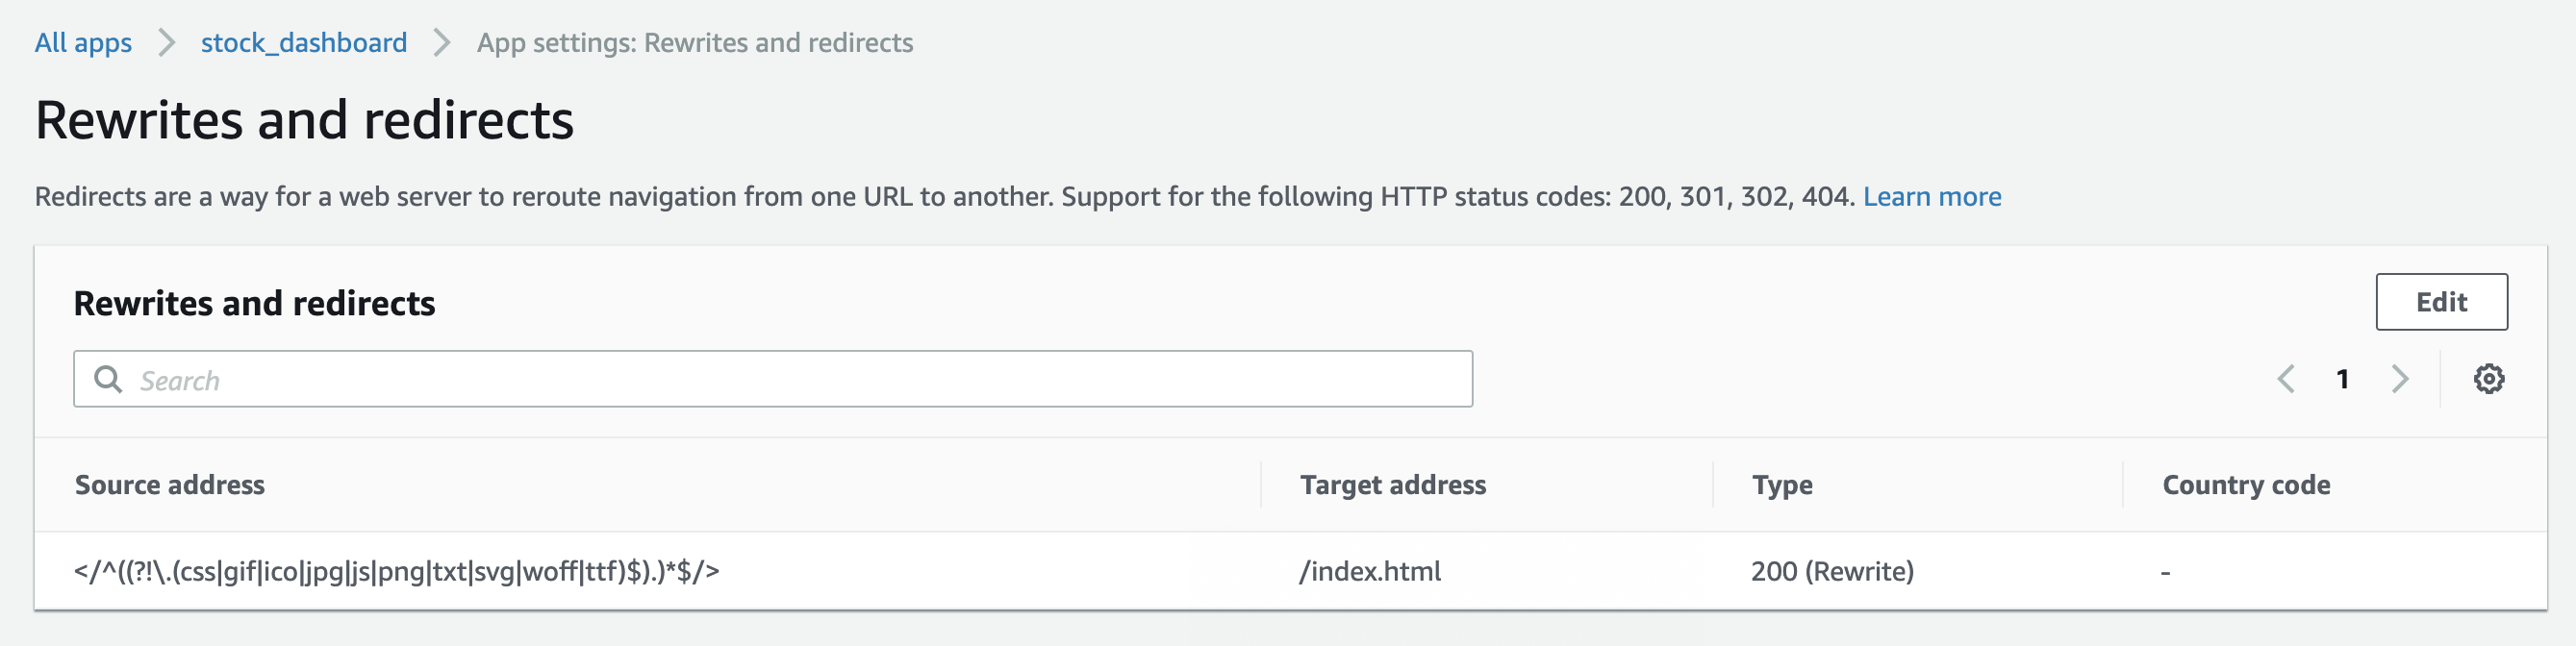
Task: Open the All apps breadcrumb link
Action: [83, 43]
